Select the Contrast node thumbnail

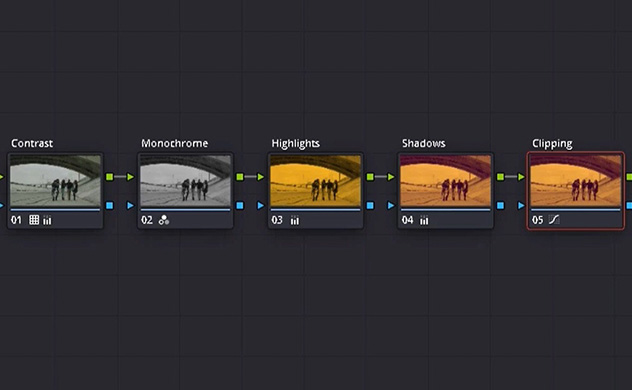pos(55,181)
